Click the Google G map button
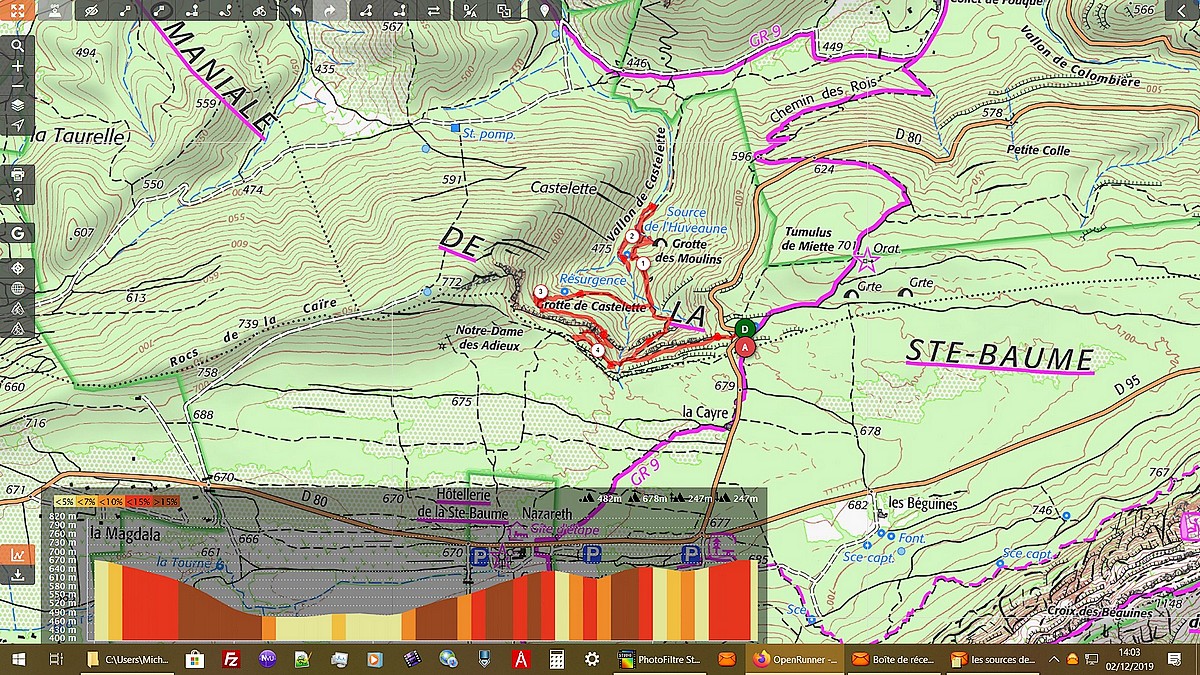The image size is (1200, 675). click(x=17, y=233)
